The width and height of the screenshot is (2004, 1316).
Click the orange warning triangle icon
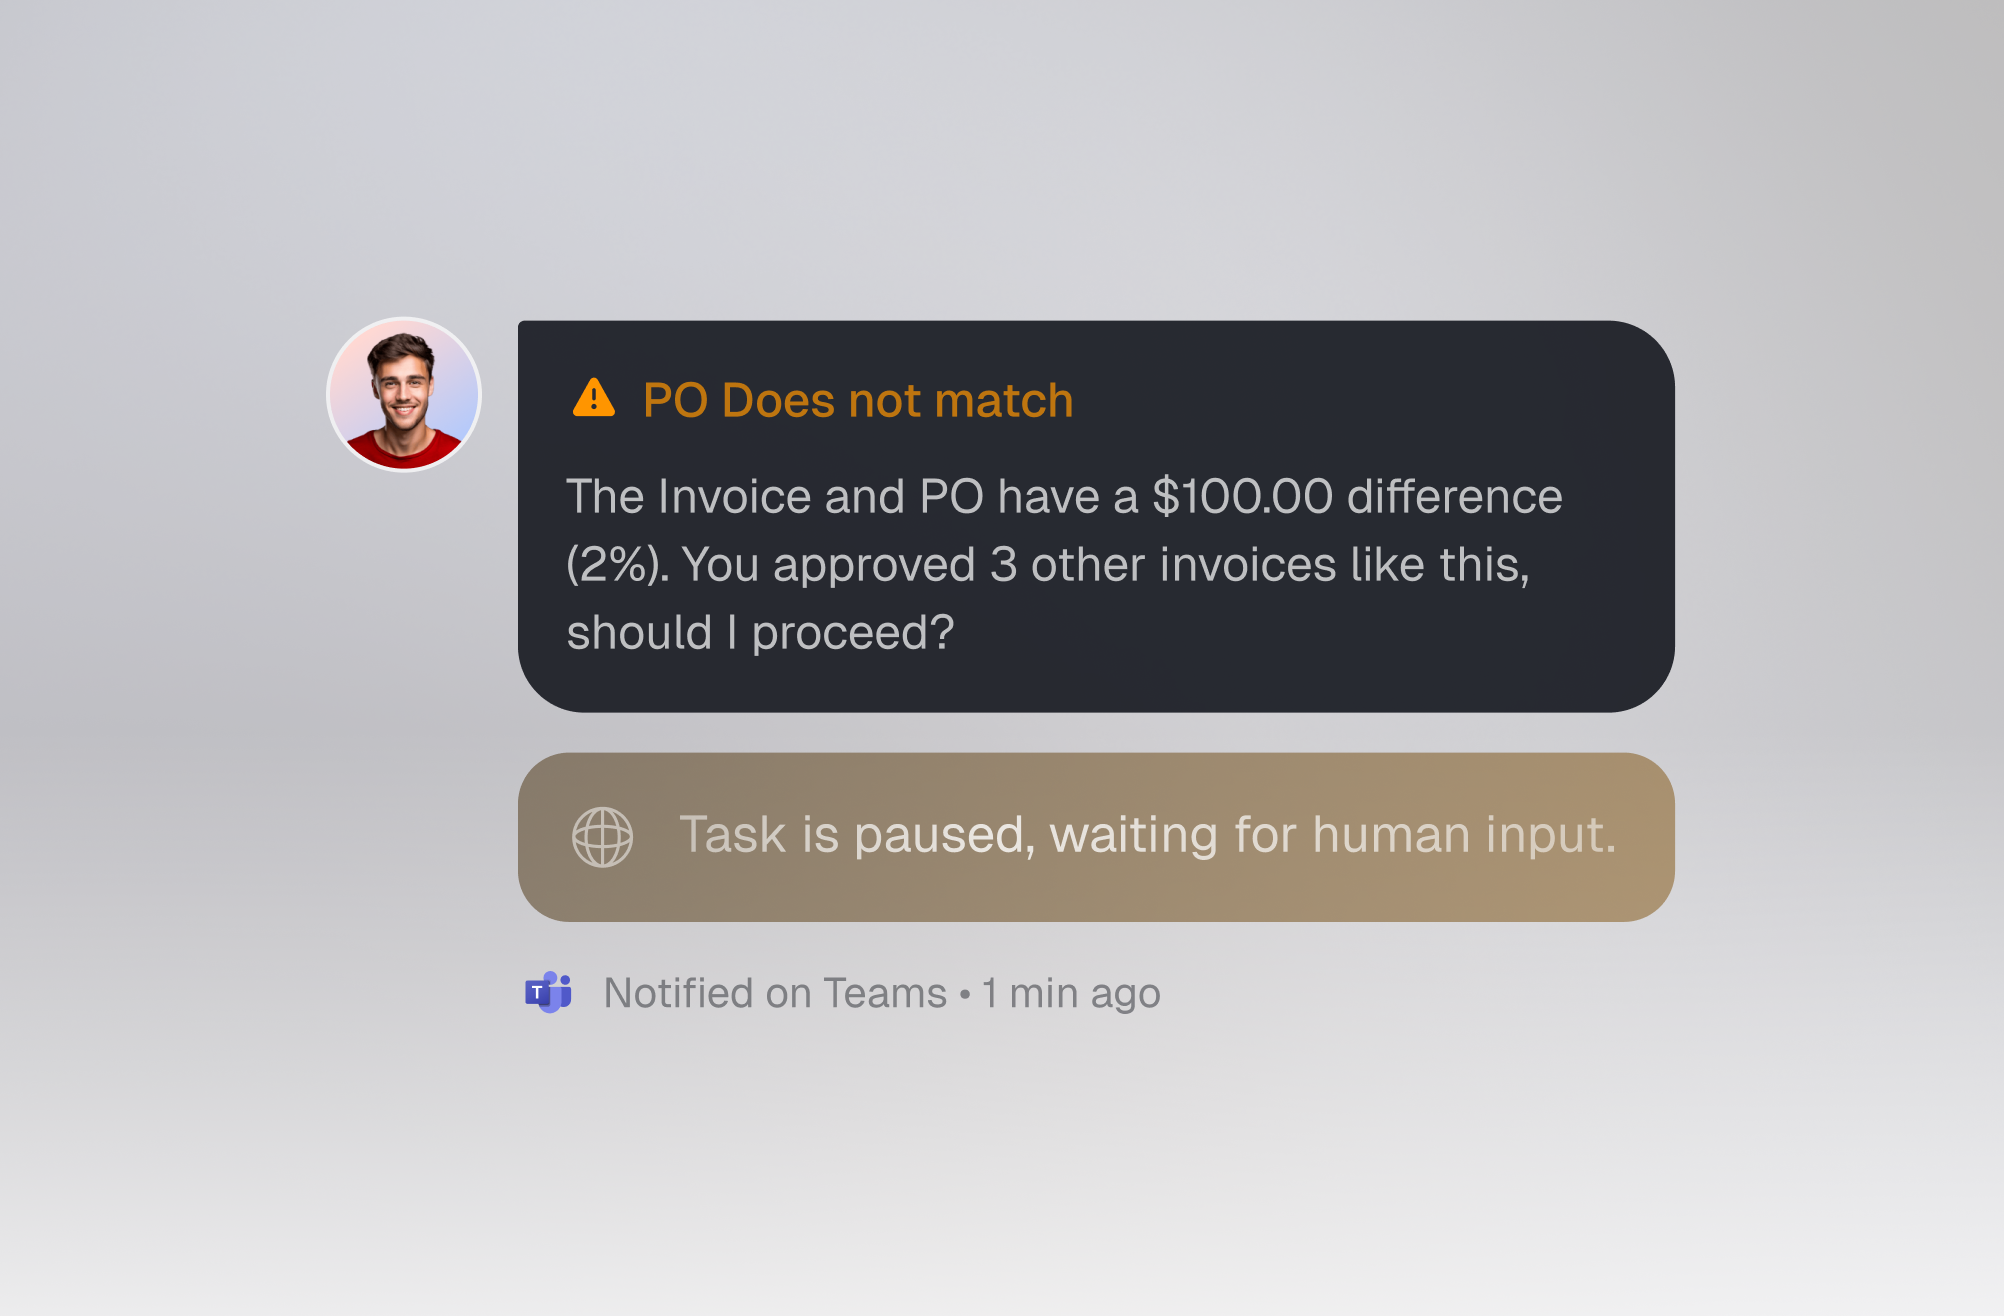[x=594, y=397]
